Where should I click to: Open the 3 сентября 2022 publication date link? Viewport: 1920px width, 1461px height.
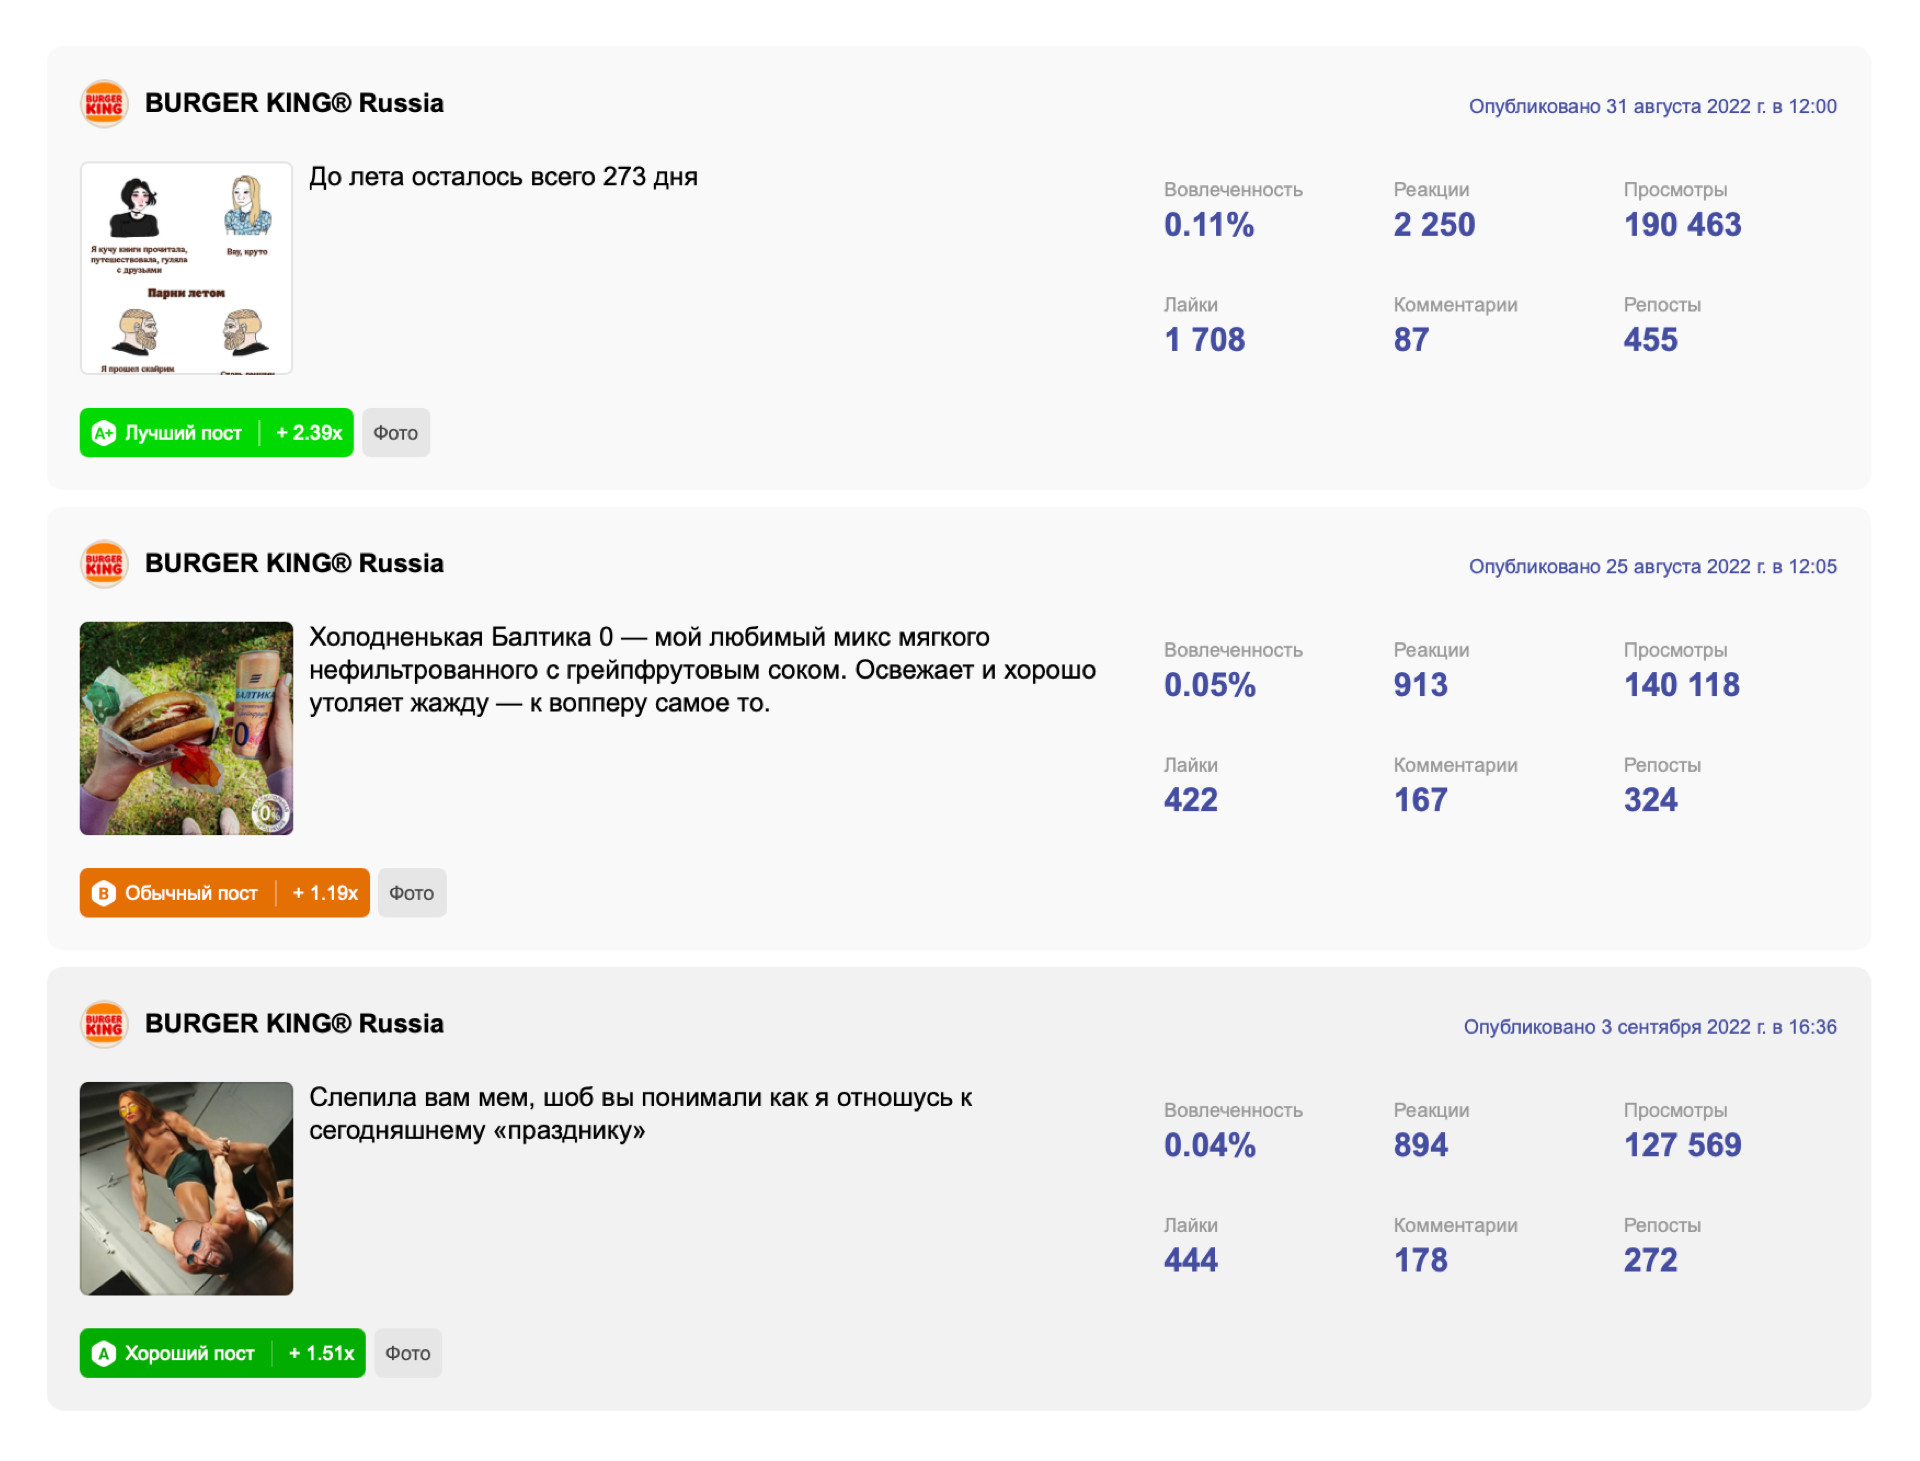pyautogui.click(x=1650, y=1027)
